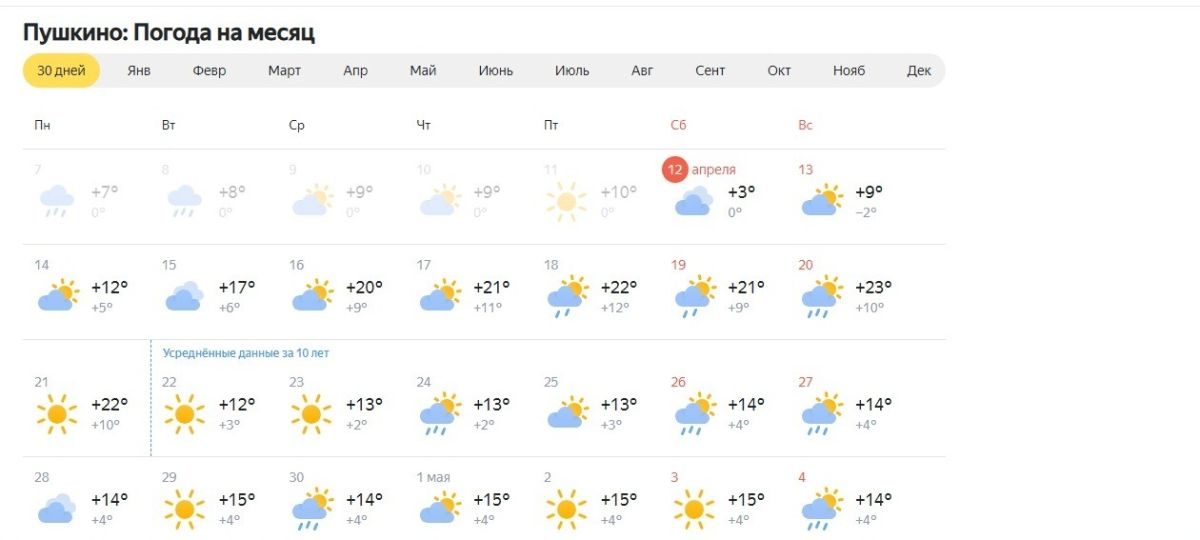The height and width of the screenshot is (540, 1200).
Task: Switch to the Апр month tab
Action: coord(355,71)
